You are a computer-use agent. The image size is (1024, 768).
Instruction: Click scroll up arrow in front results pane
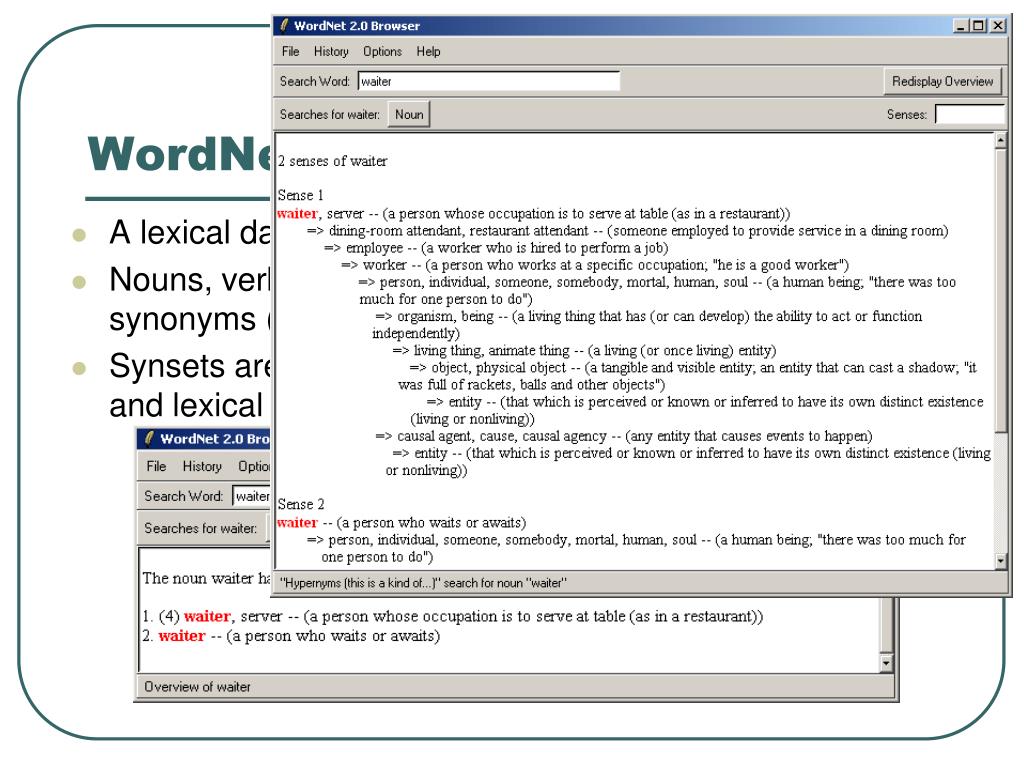[1001, 140]
